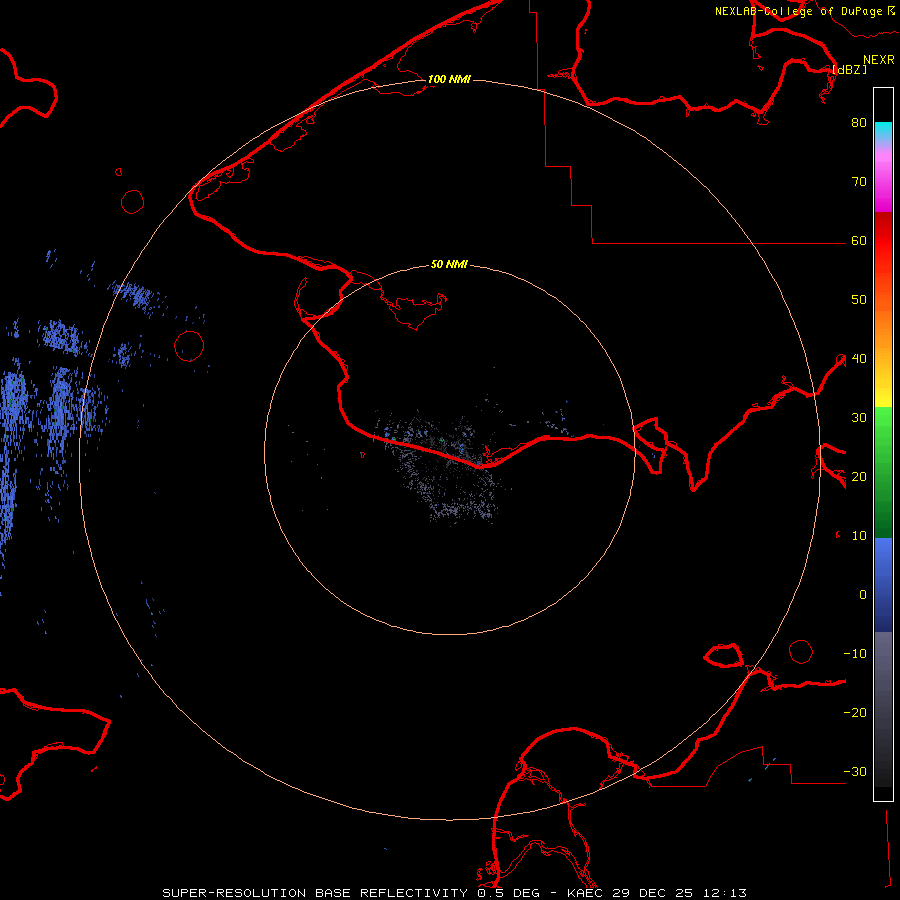Viewport: 900px width, 900px height.
Task: Click the green band of the color scale
Action: (883, 472)
